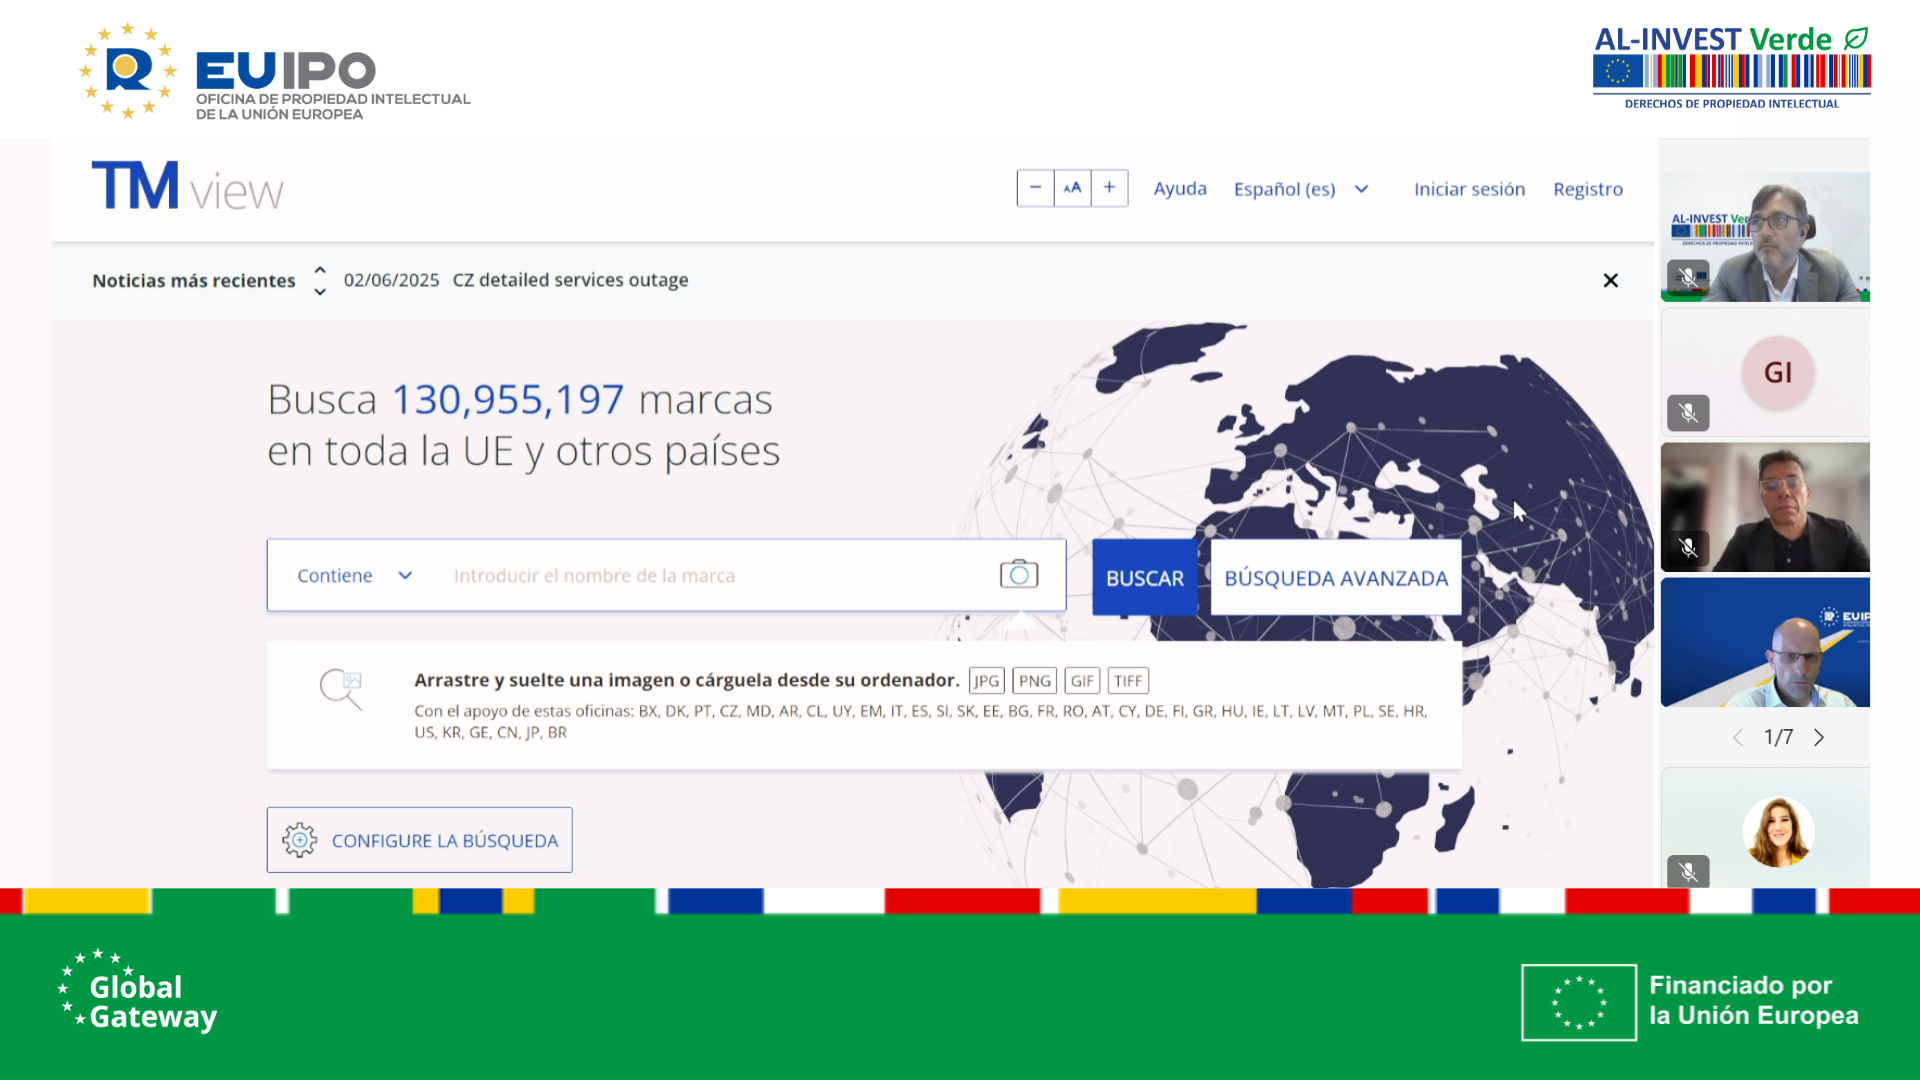Select the top participant video with AL-INVEST background

tap(1765, 237)
